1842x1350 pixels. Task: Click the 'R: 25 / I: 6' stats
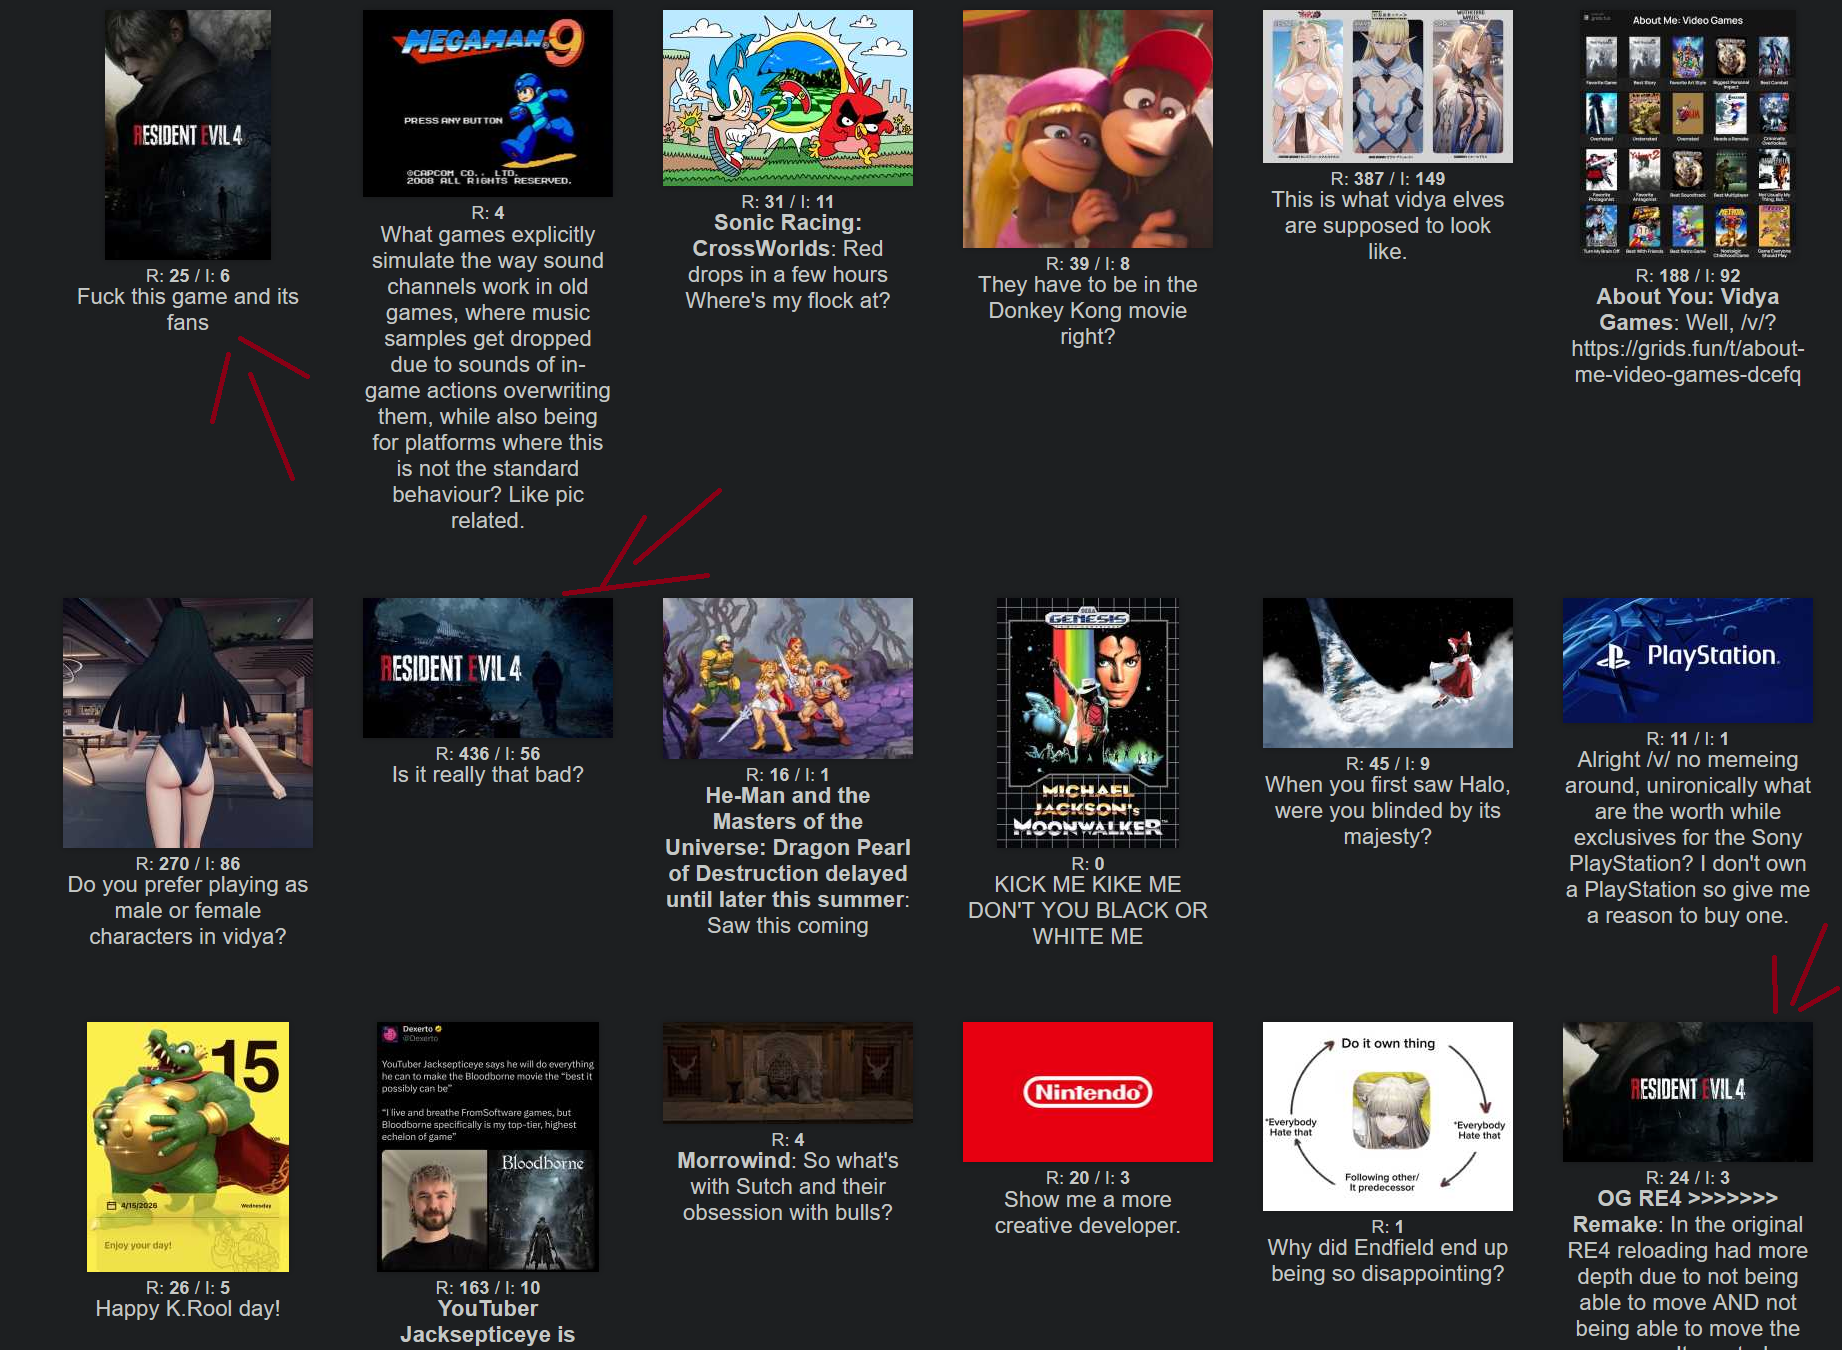(188, 276)
